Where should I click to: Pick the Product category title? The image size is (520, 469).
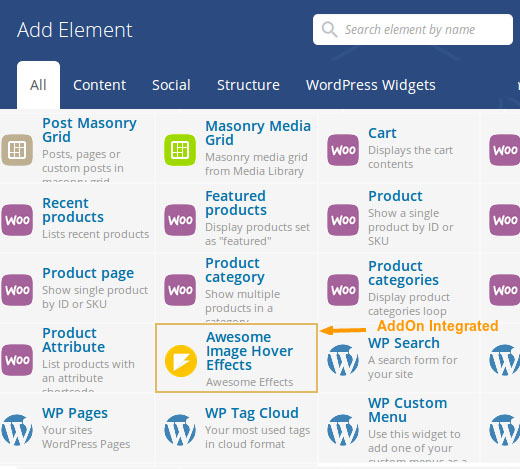pyautogui.click(x=235, y=270)
